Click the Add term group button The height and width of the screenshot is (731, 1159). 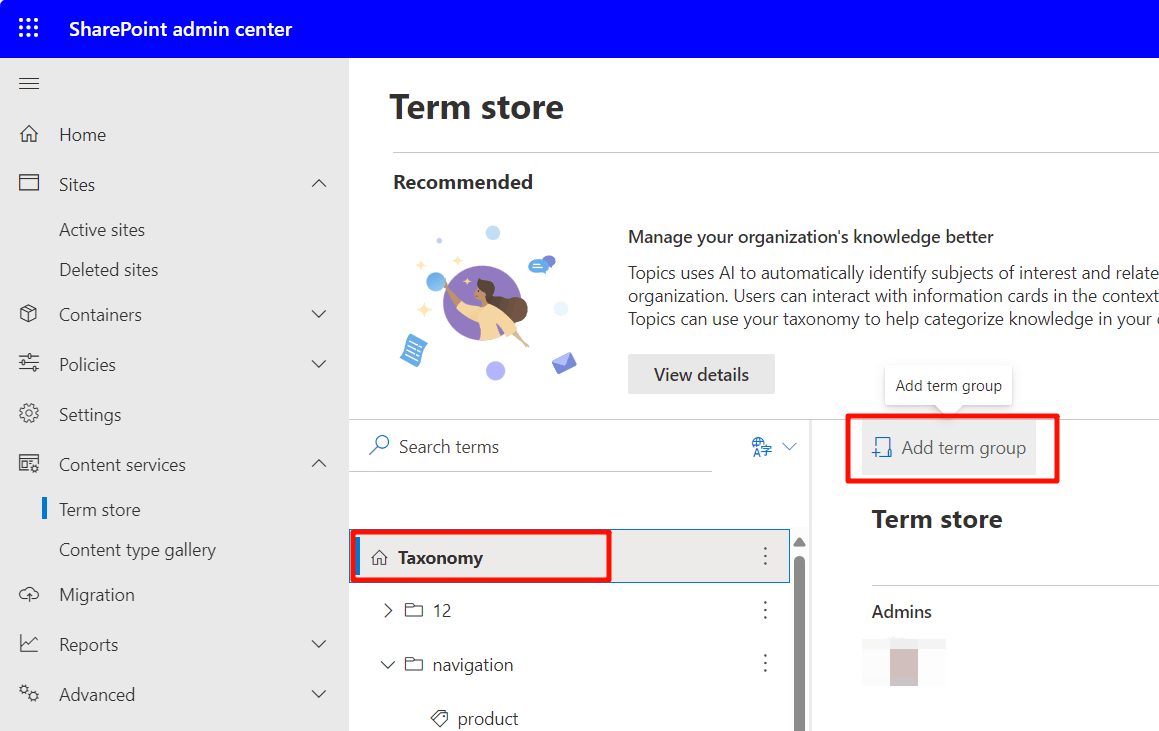coord(949,448)
